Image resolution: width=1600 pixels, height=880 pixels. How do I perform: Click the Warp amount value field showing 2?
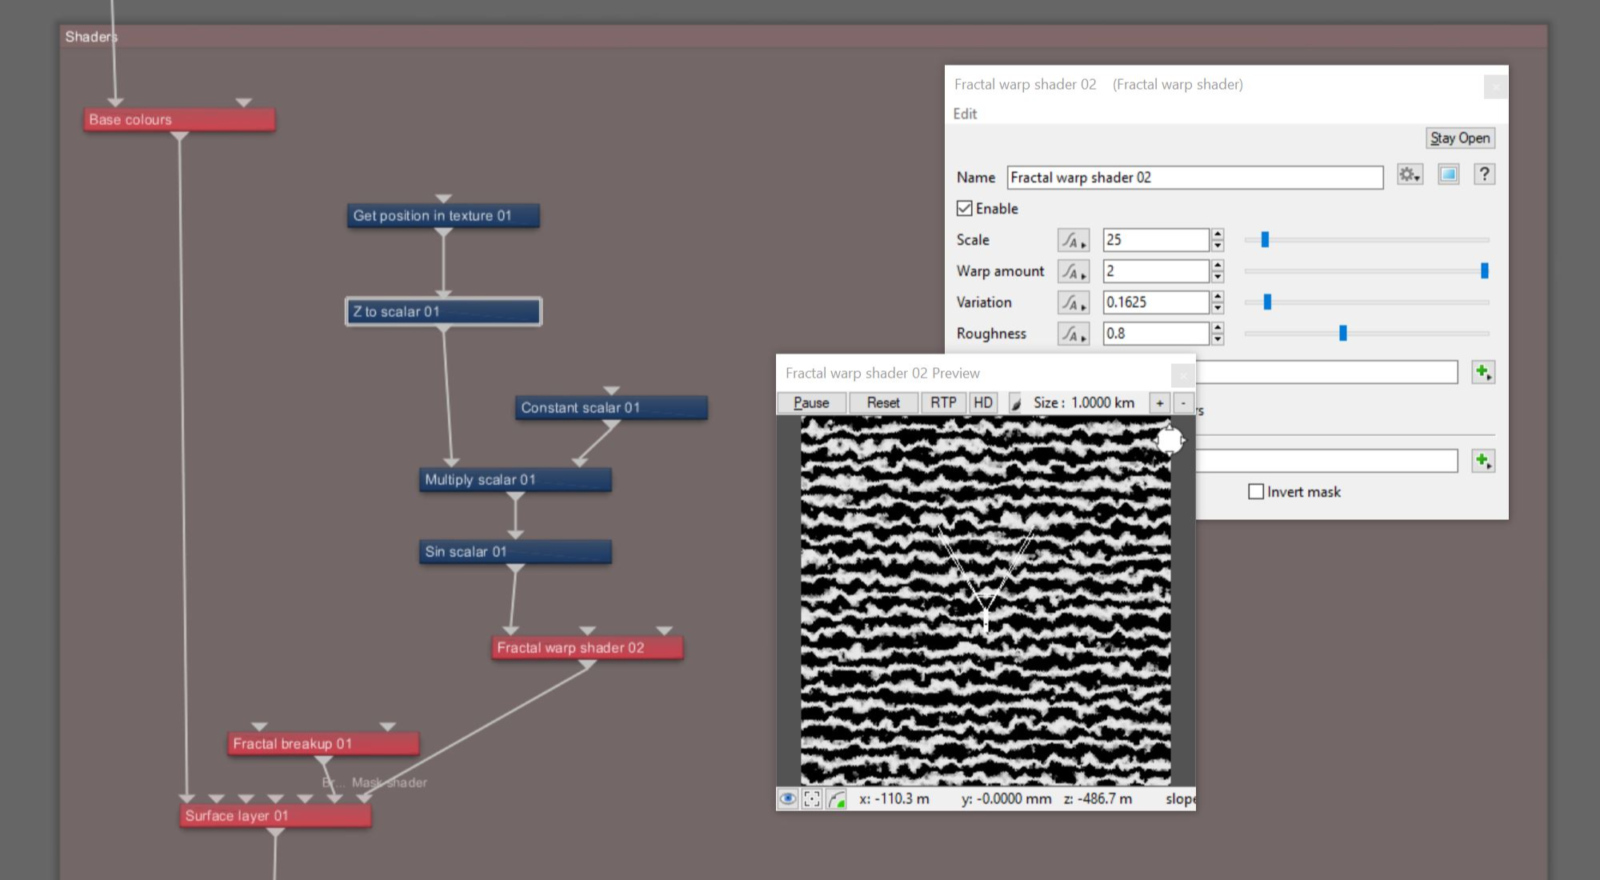click(1156, 271)
